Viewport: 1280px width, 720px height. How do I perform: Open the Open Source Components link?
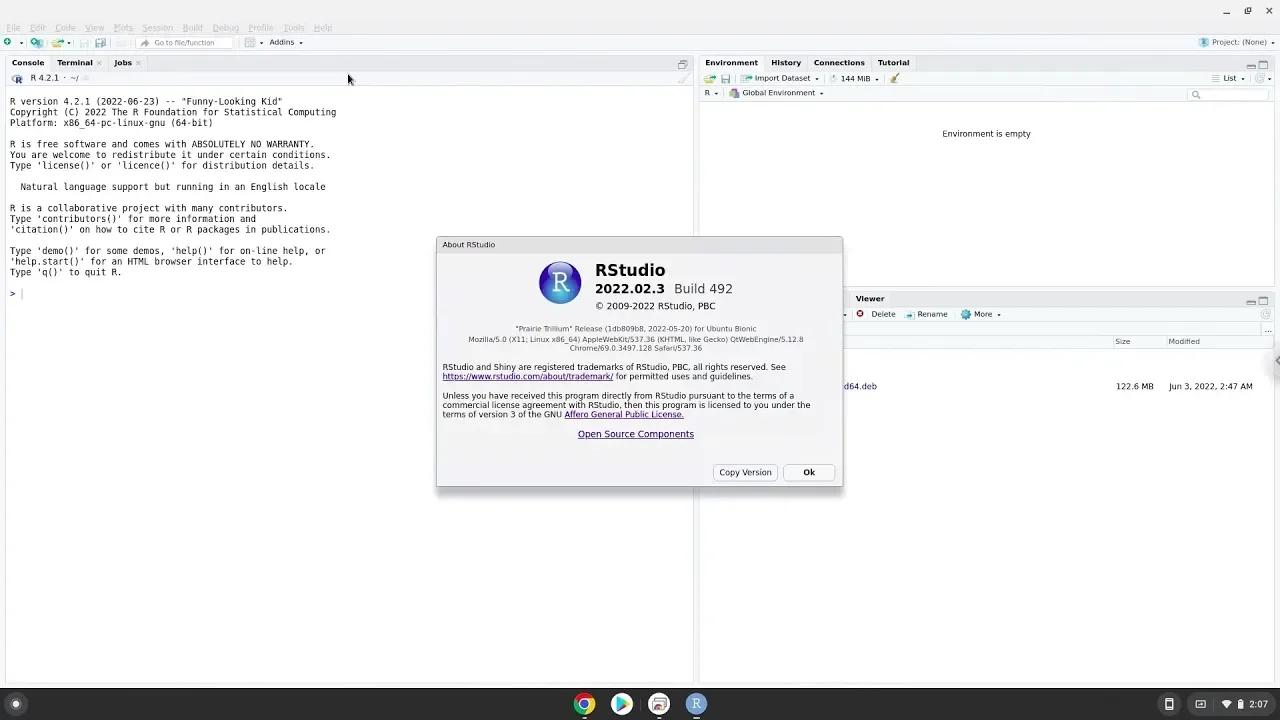[x=636, y=434]
